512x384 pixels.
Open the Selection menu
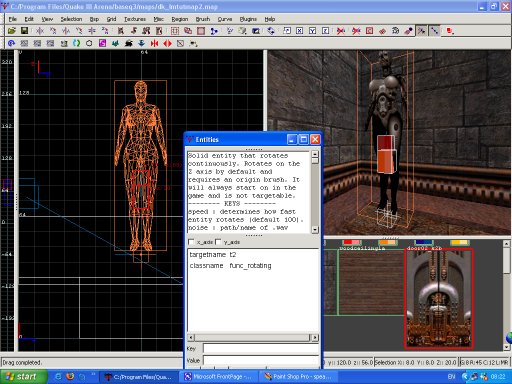coord(71,19)
